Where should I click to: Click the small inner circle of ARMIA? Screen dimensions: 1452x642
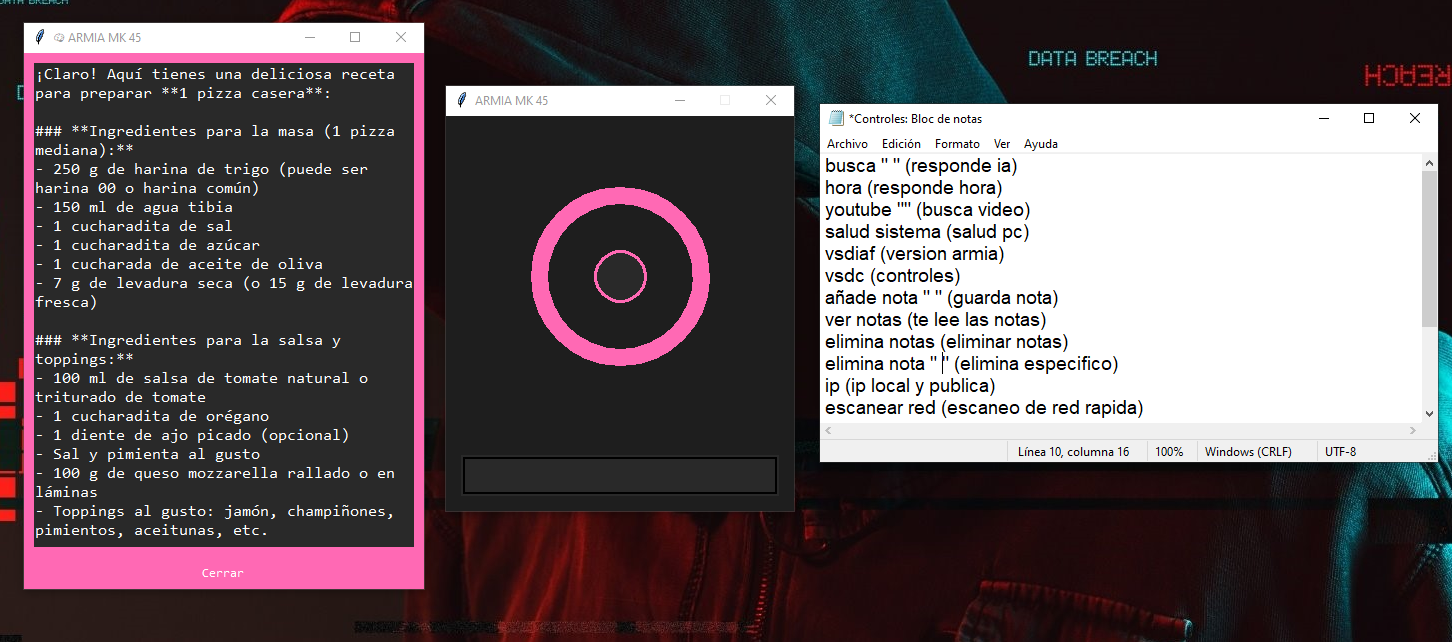click(620, 277)
